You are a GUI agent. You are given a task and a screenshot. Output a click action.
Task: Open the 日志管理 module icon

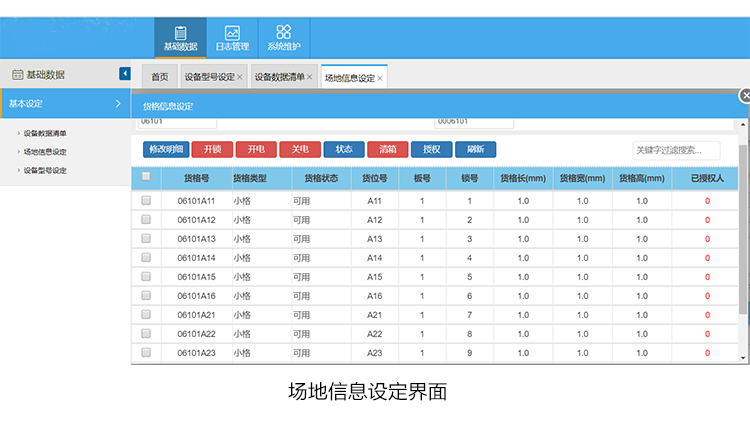232,37
